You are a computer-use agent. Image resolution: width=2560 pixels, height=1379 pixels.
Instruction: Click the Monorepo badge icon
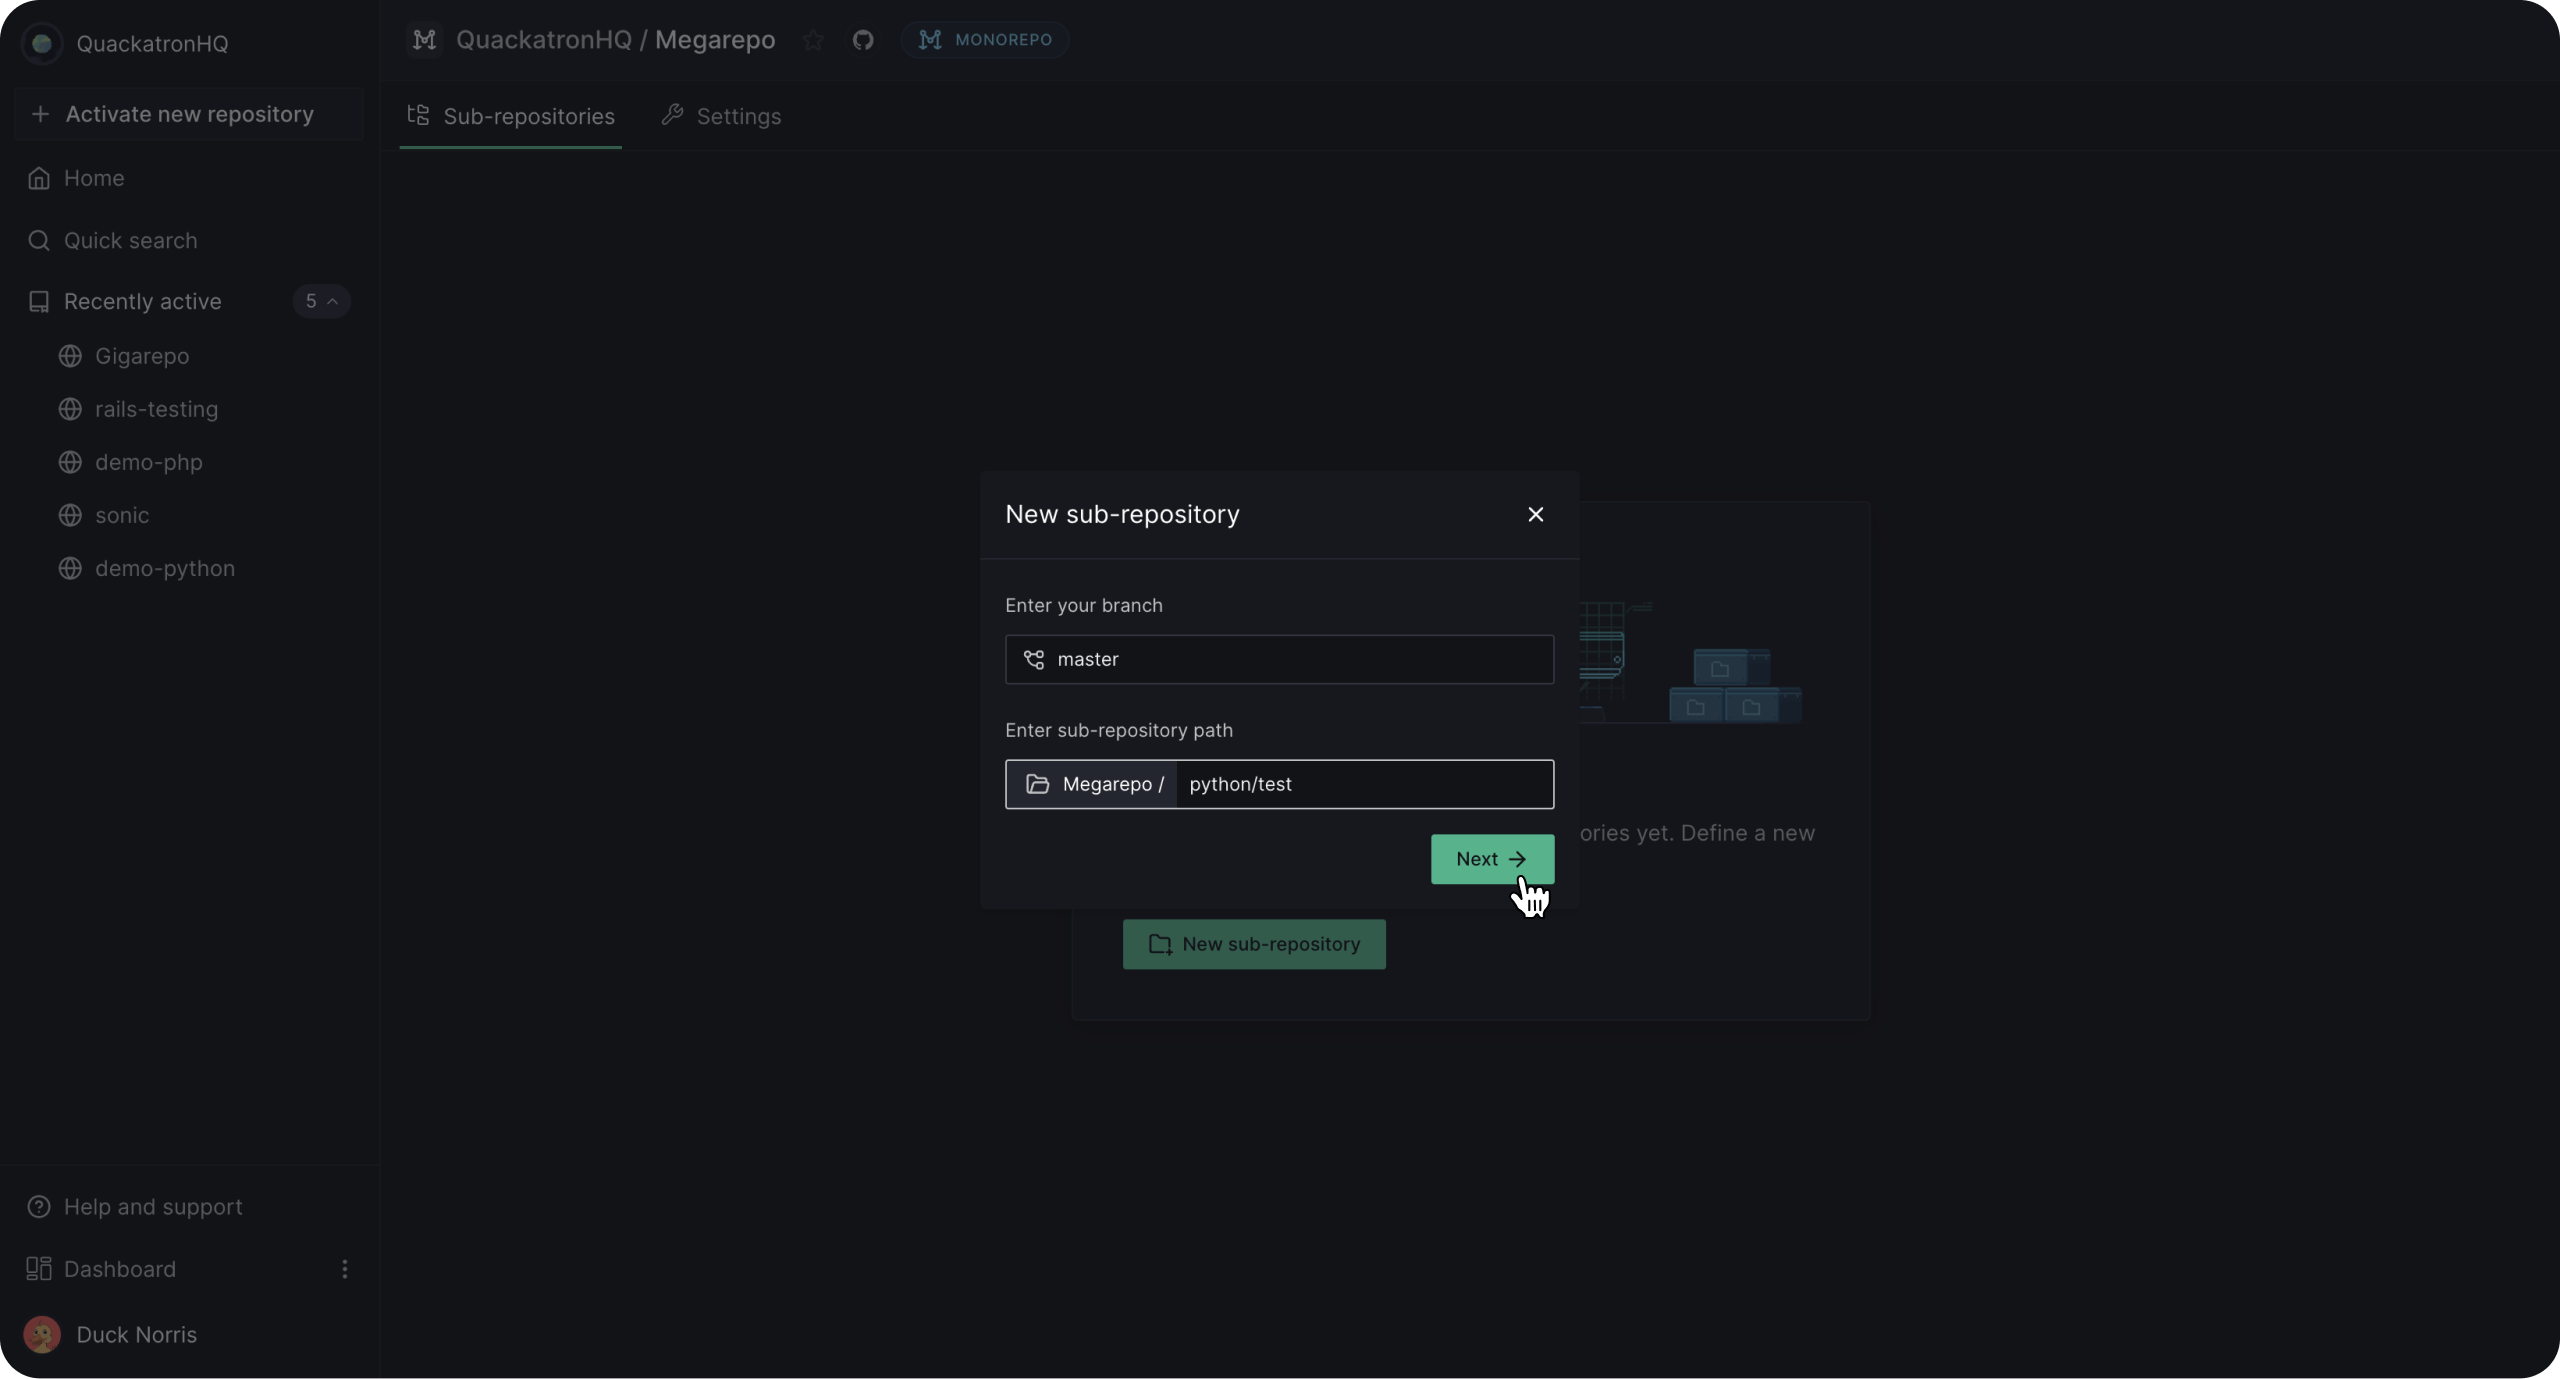click(930, 40)
